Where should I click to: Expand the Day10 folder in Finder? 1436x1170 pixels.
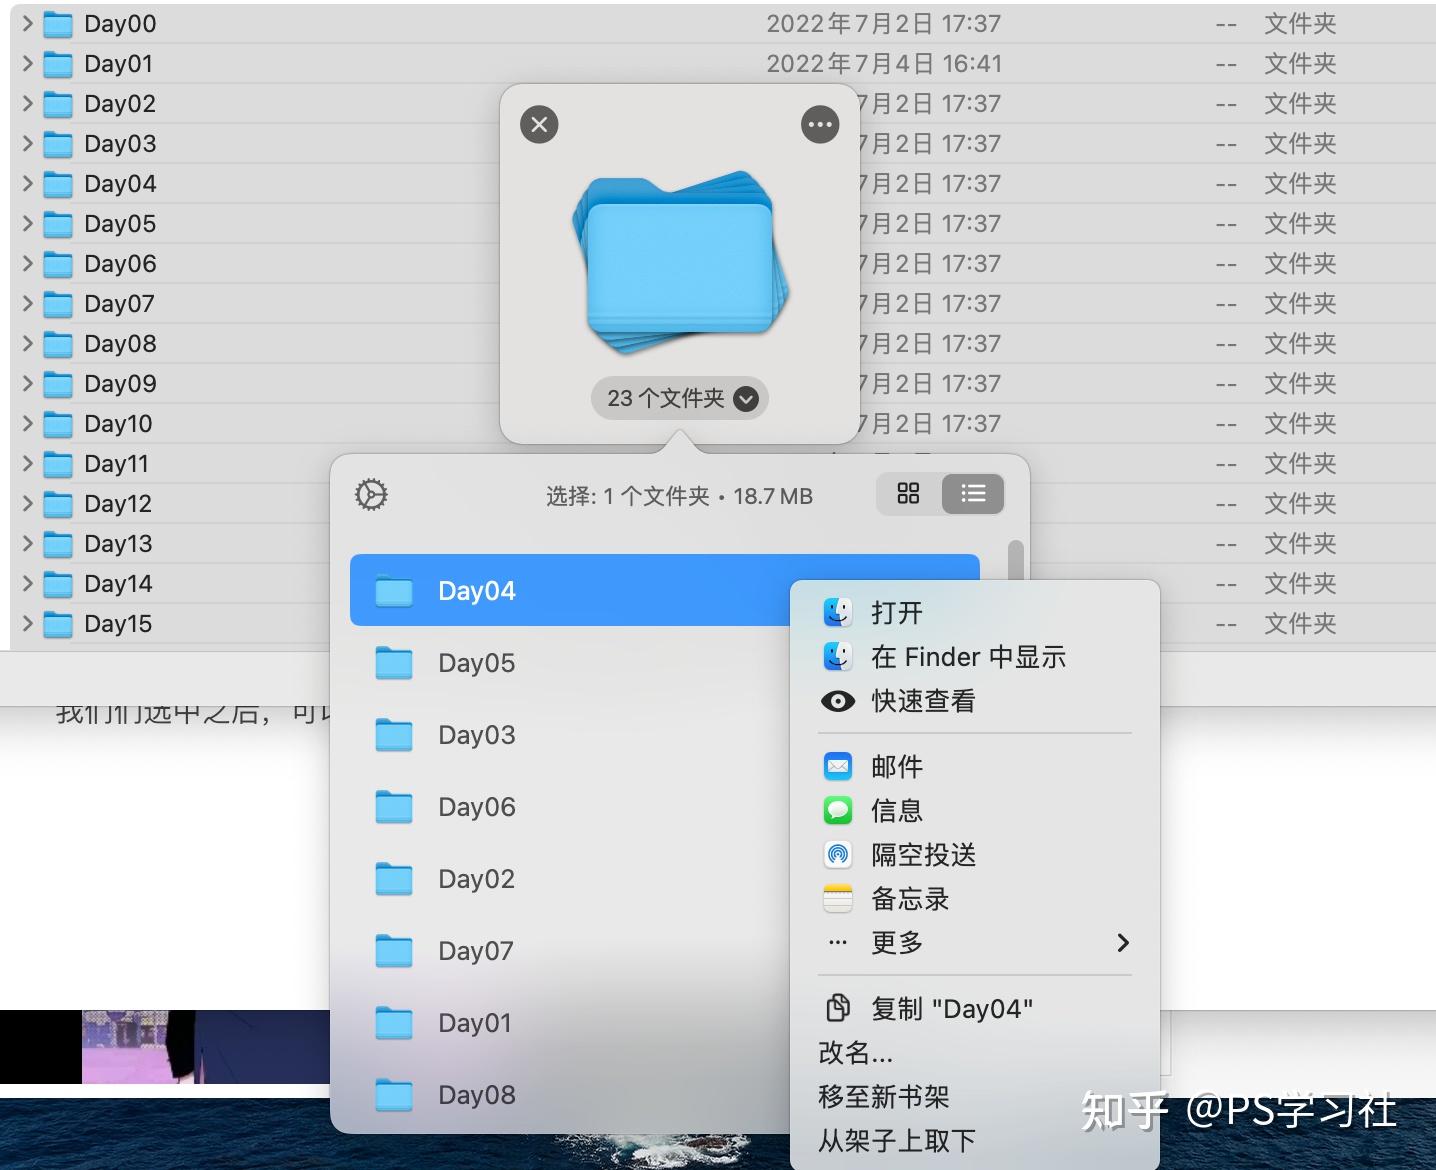tap(28, 423)
